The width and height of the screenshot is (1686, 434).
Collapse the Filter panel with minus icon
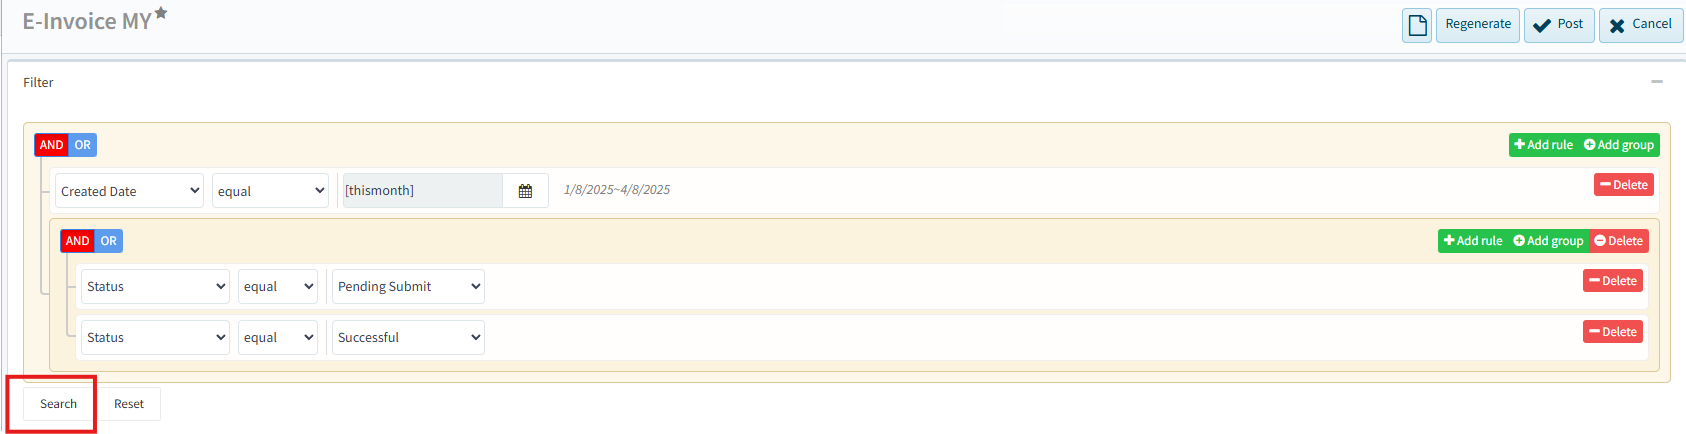1656,82
